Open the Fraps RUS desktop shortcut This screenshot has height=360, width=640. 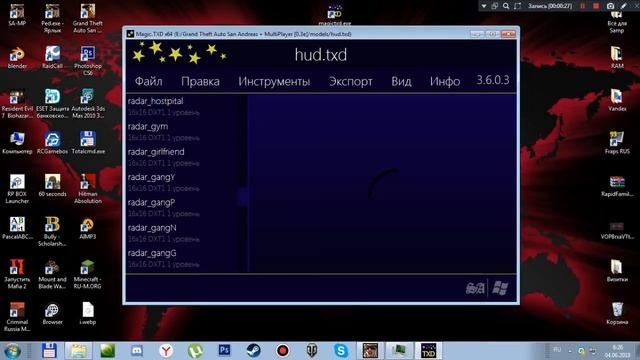click(617, 143)
